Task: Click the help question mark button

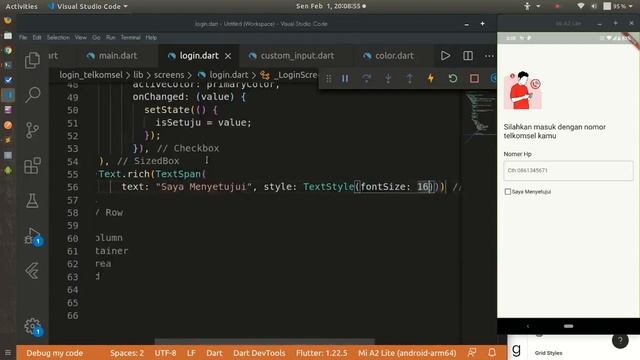Action: tap(620, 340)
